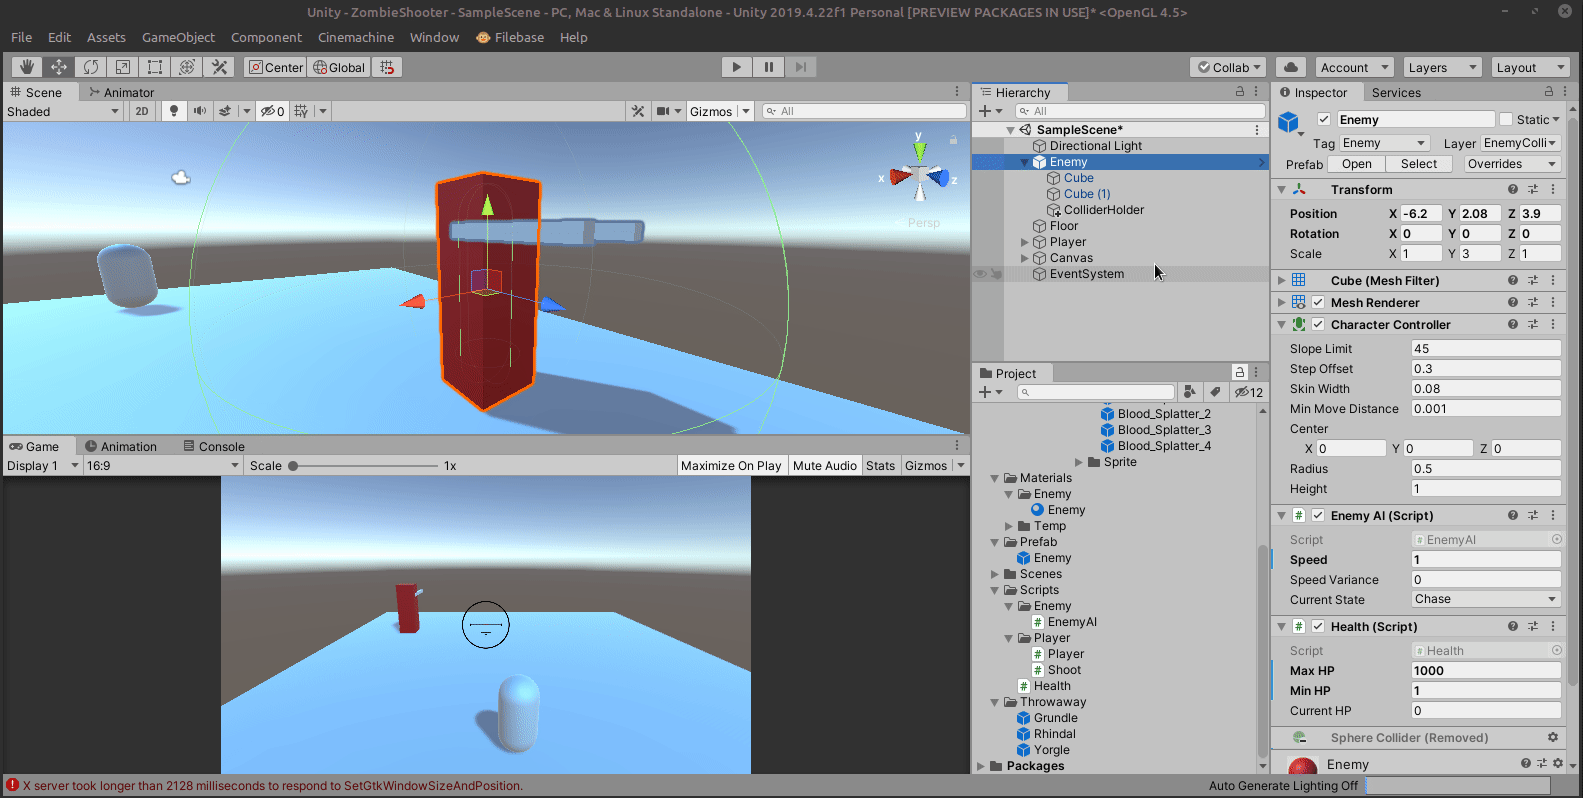Toggle Enemy active checkbox
1583x798 pixels.
(1324, 119)
